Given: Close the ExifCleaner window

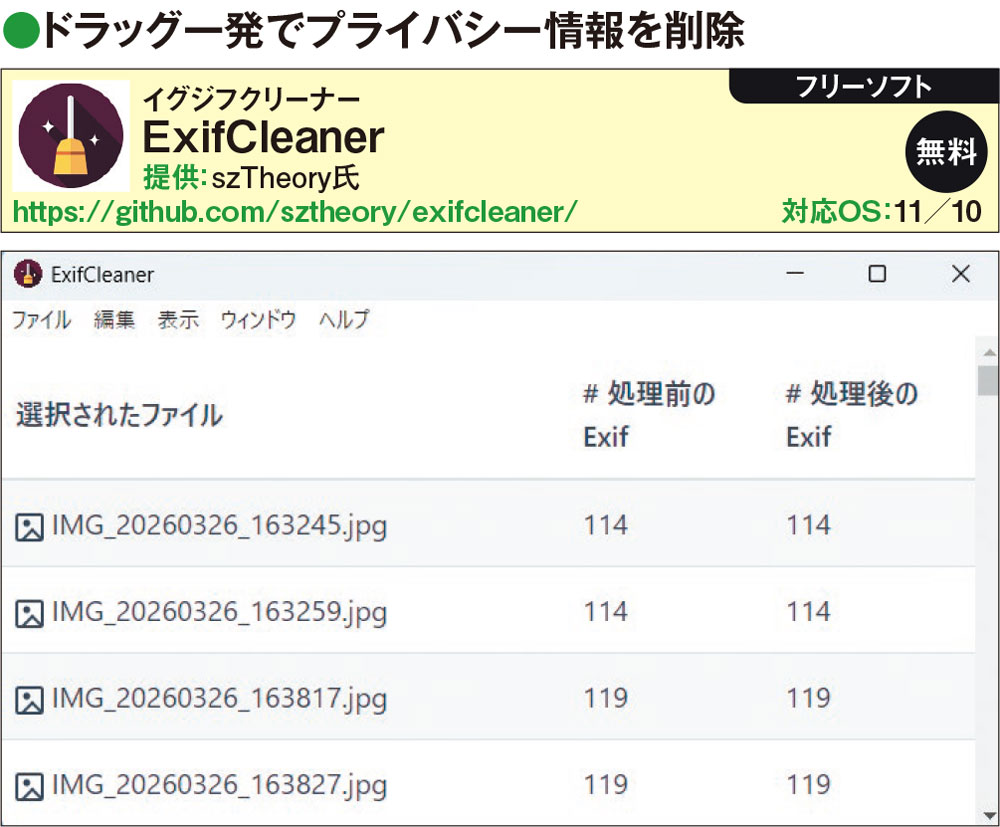Looking at the screenshot, I should pyautogui.click(x=960, y=274).
